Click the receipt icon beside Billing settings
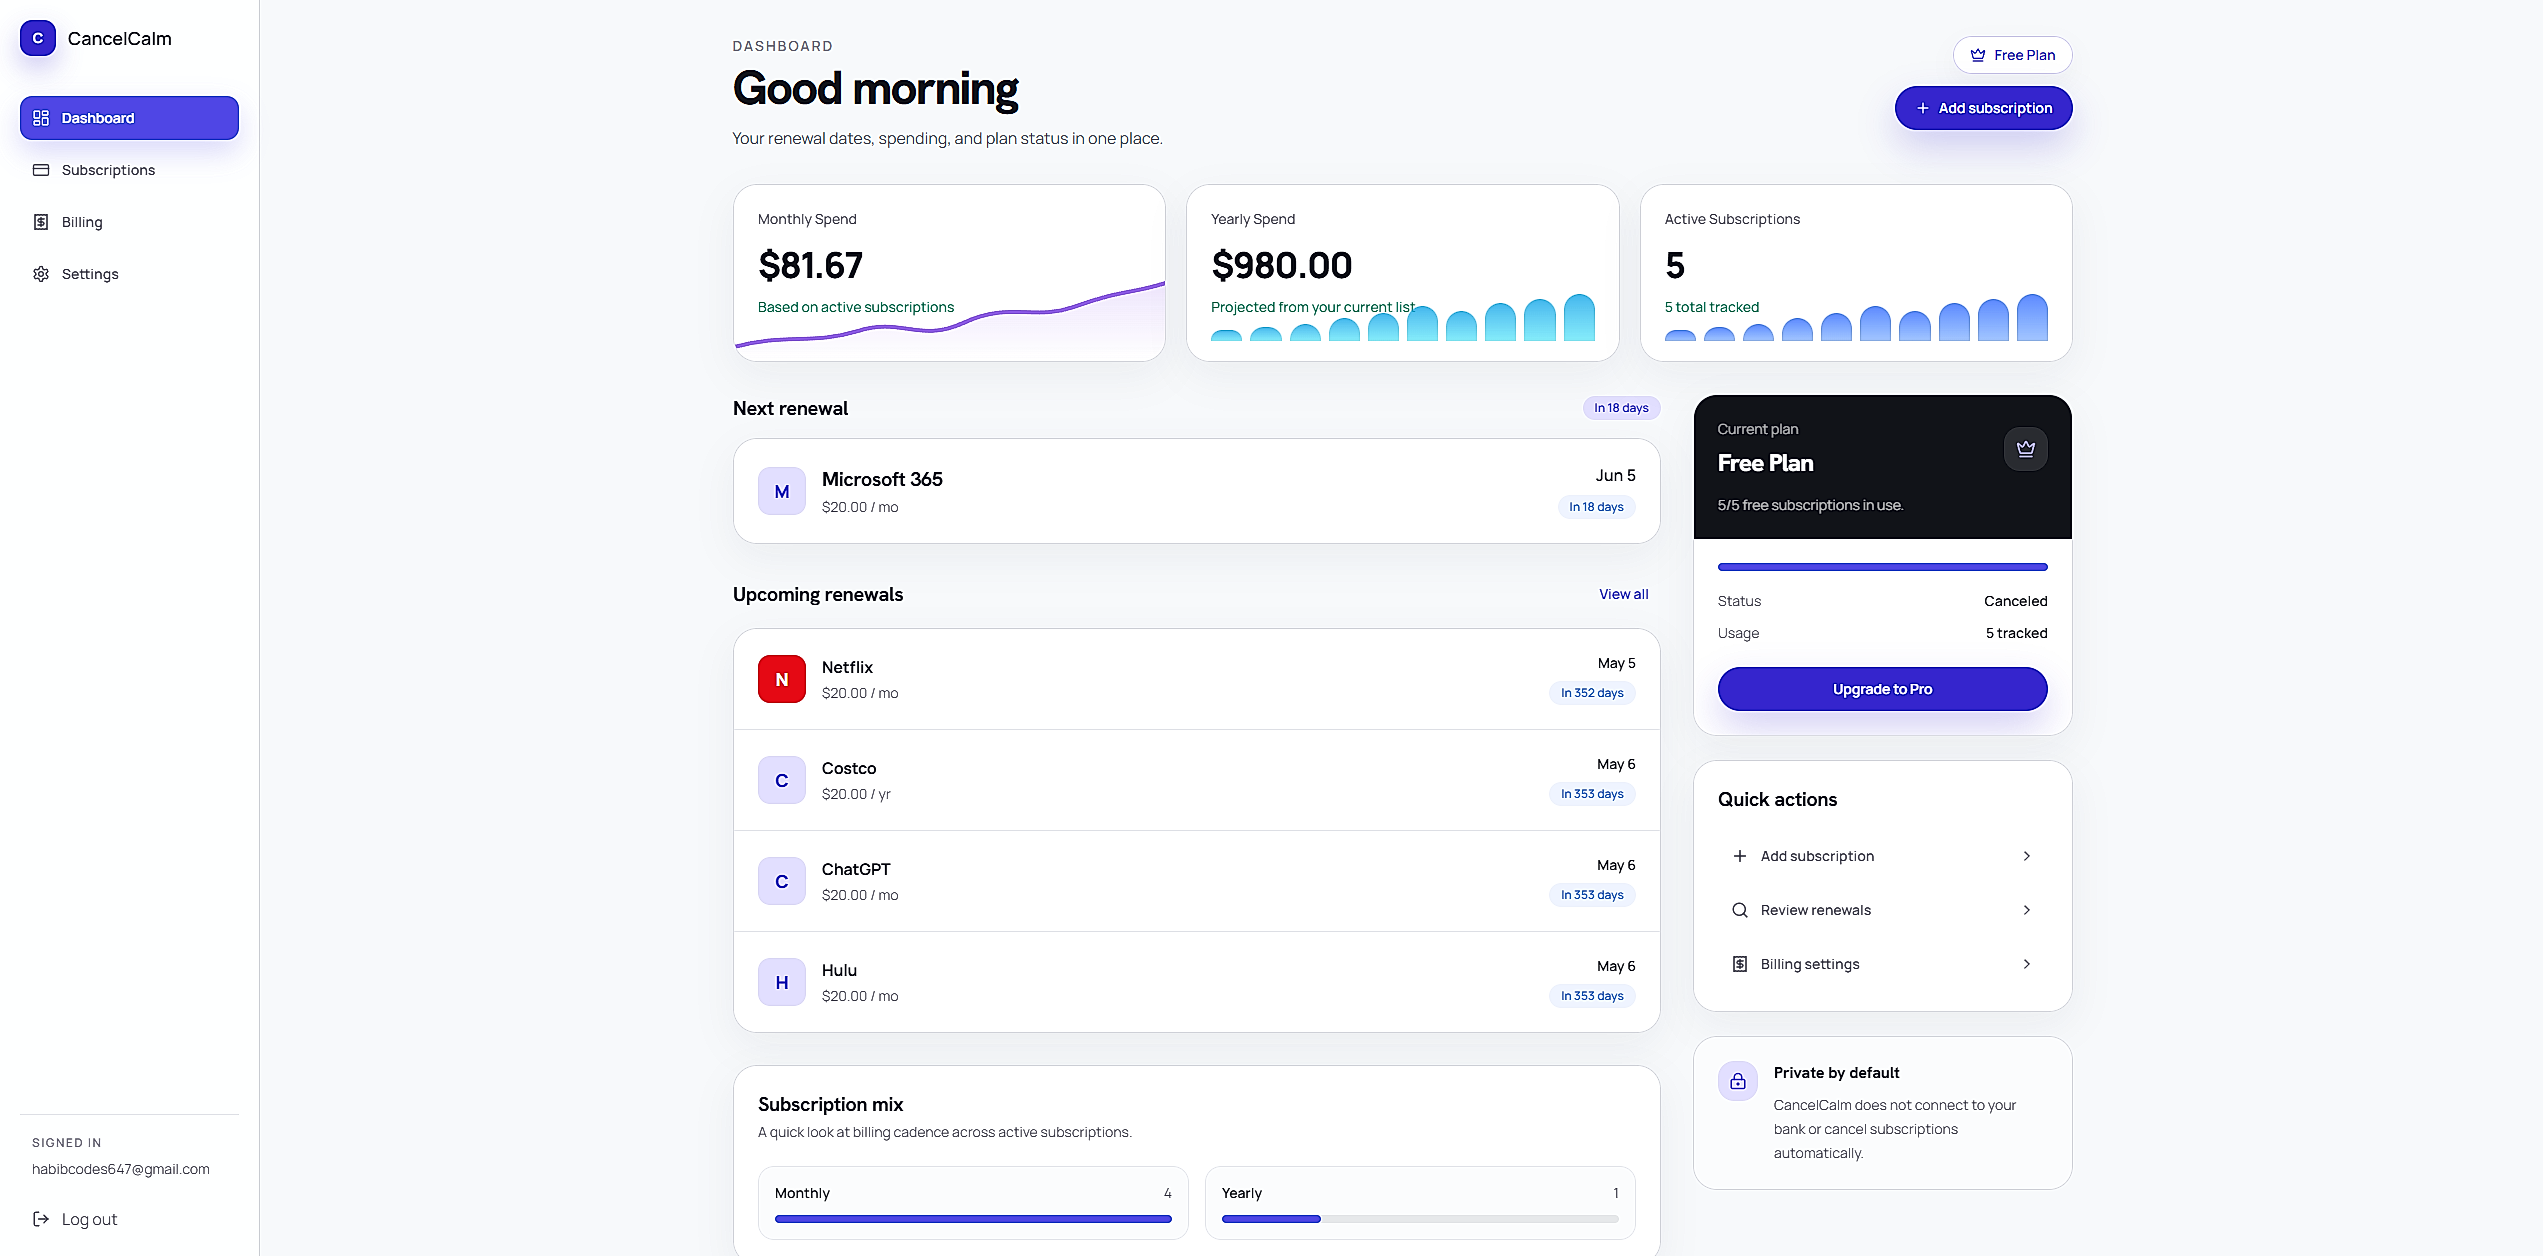The image size is (2543, 1256). 1740,964
